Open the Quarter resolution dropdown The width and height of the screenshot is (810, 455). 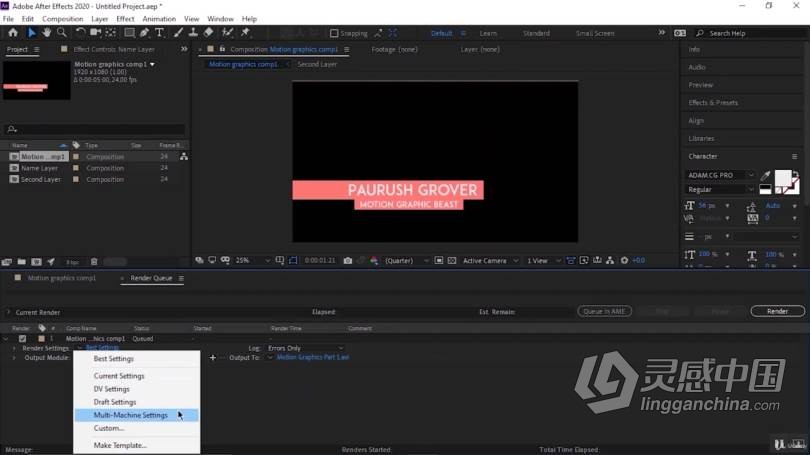[407, 261]
